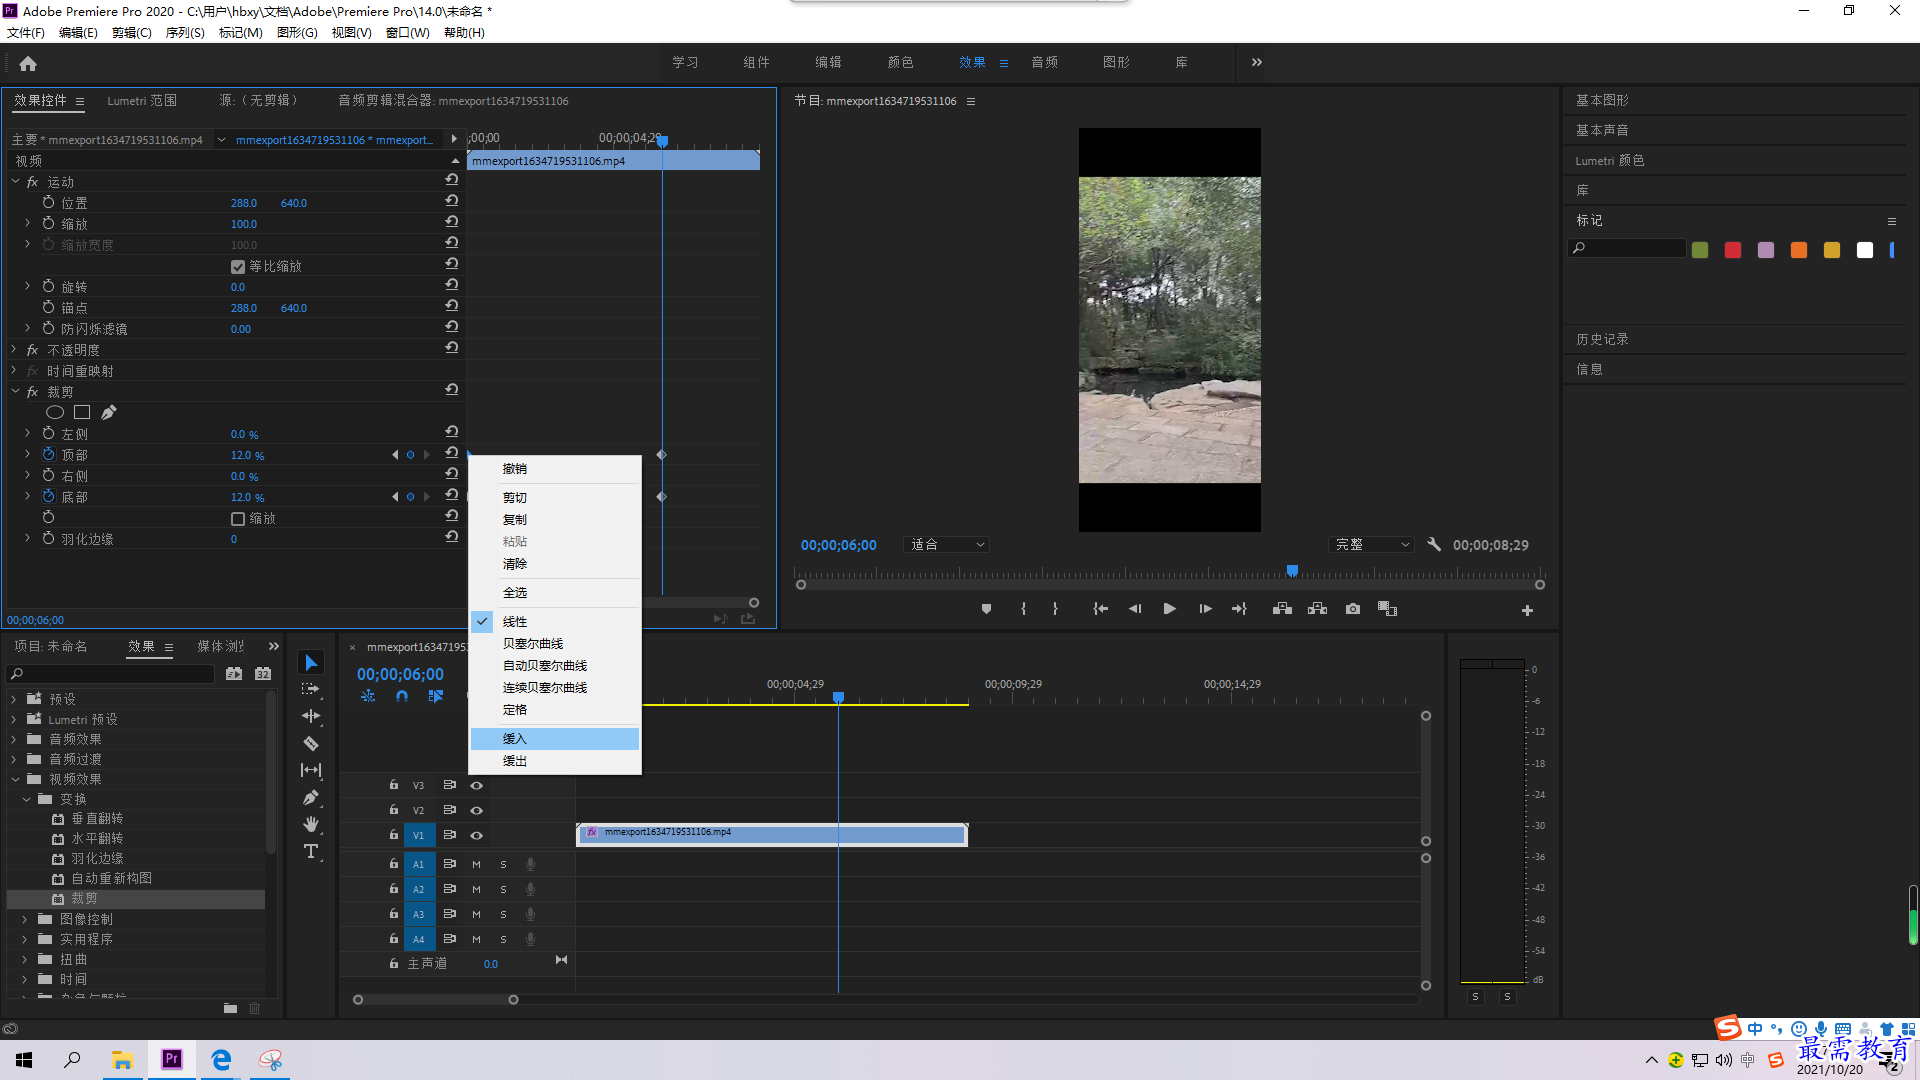Toggle animation stopwatch for Top crop
1920x1080 pixels.
(x=48, y=454)
